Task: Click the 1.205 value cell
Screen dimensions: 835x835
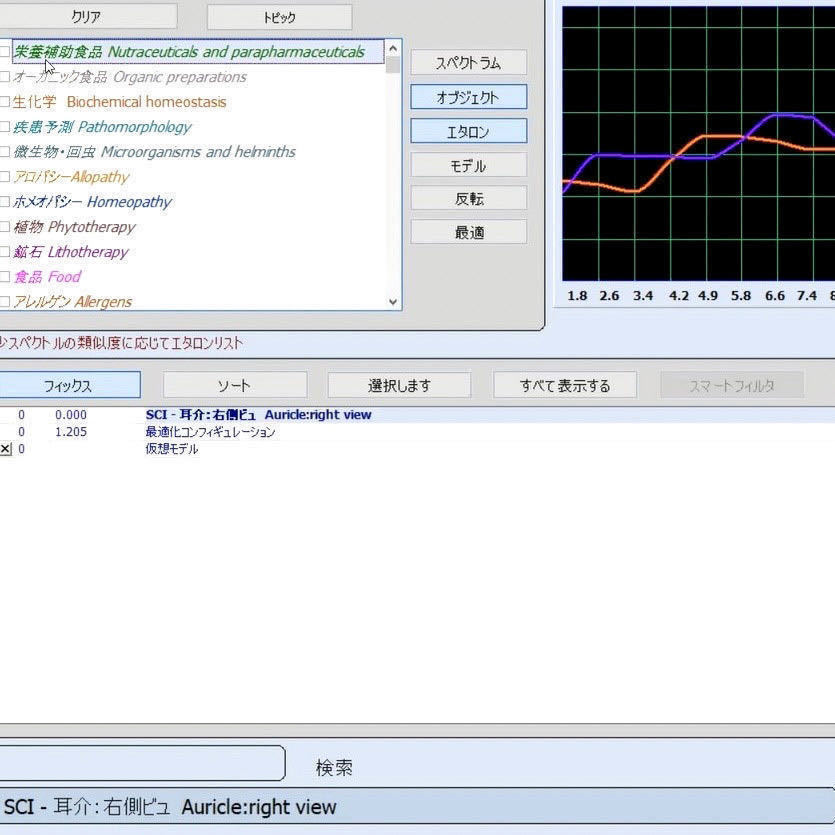Action: click(x=70, y=432)
